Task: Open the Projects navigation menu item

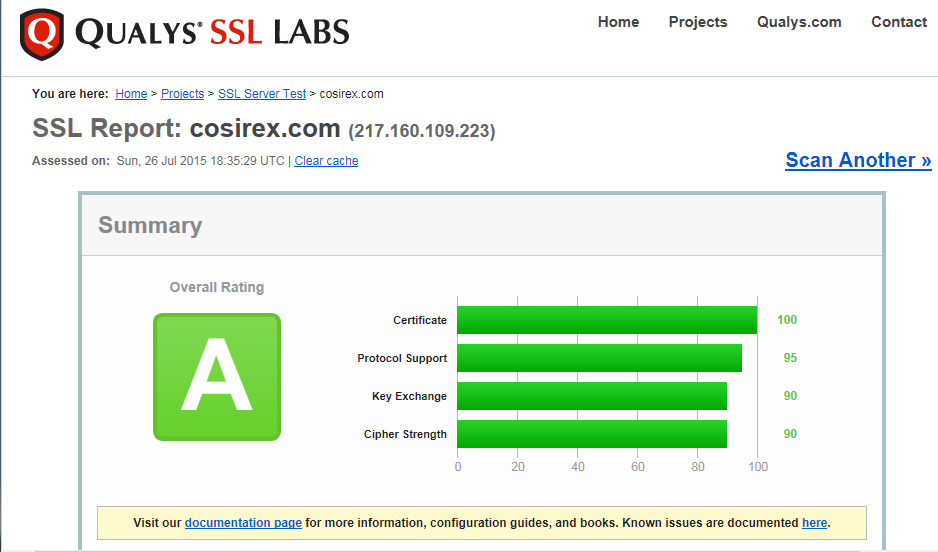Action: (x=698, y=22)
